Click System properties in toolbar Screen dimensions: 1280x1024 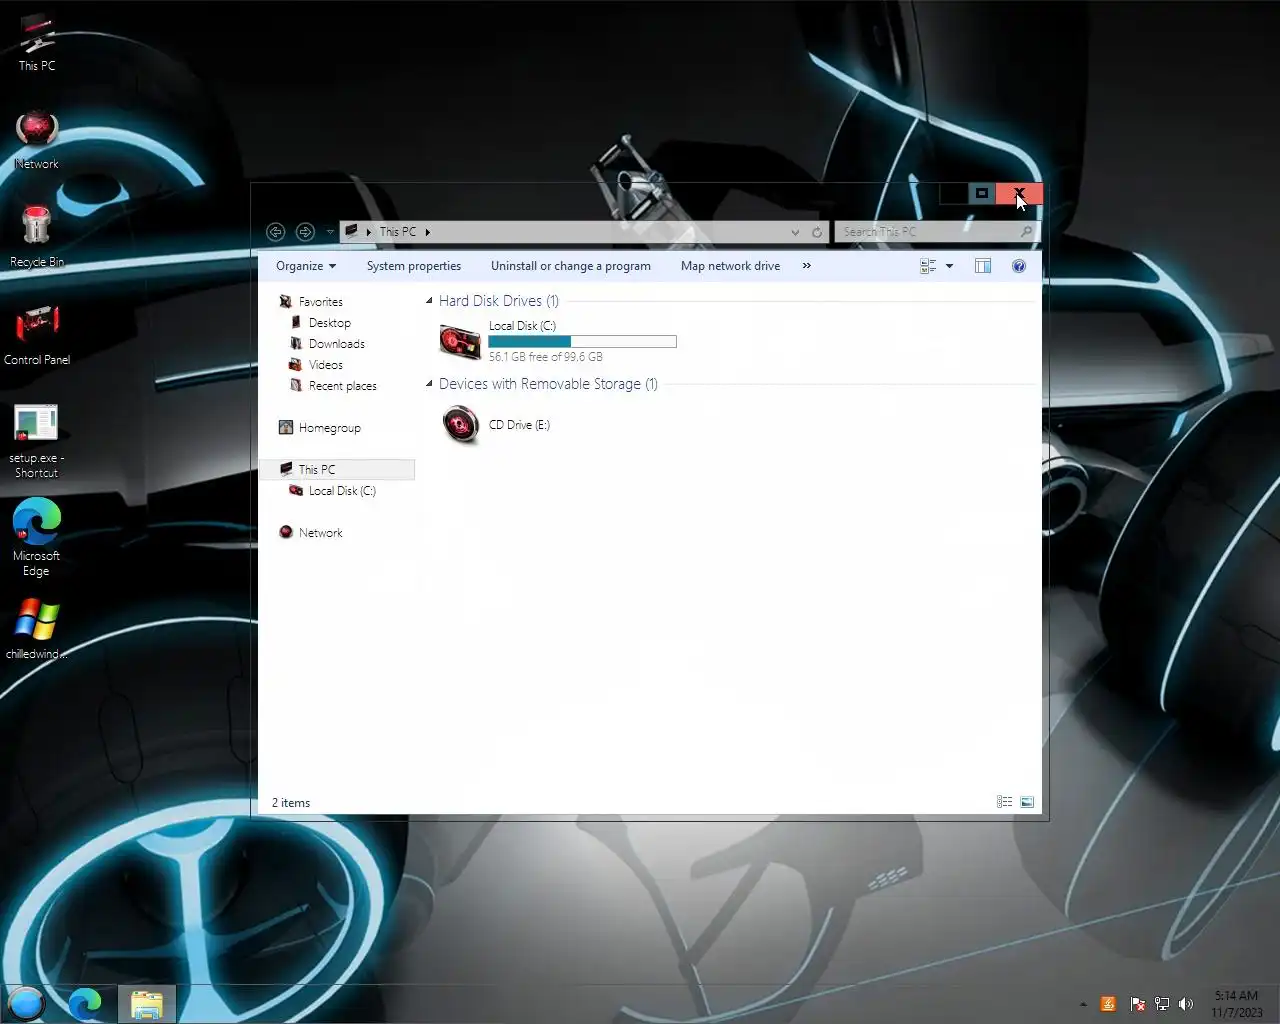(414, 266)
